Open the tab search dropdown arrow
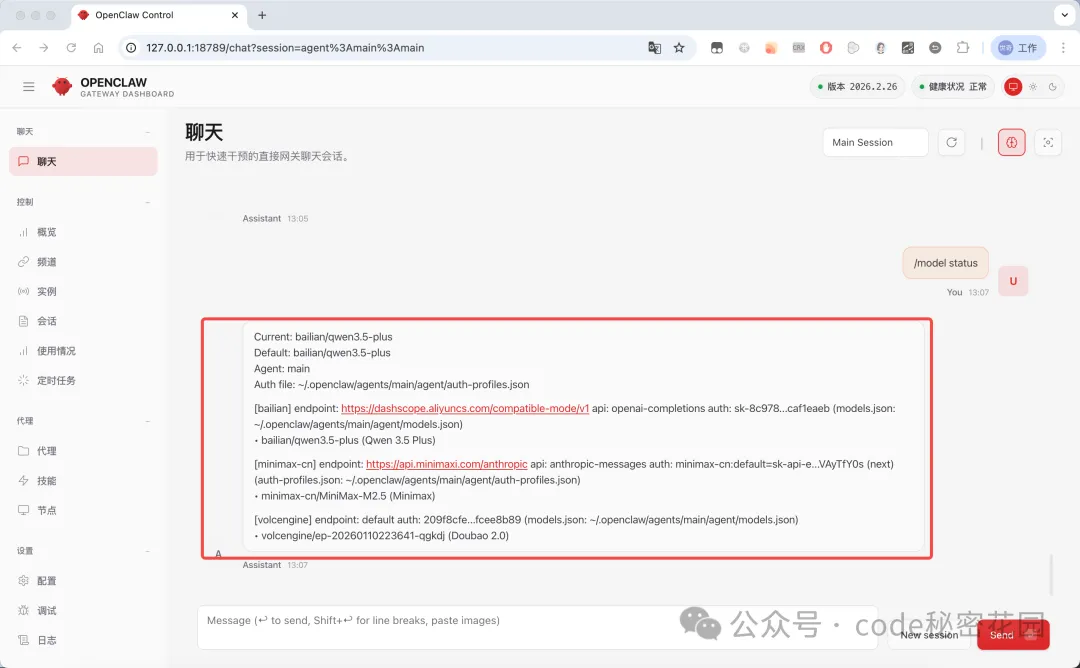 coord(1064,14)
